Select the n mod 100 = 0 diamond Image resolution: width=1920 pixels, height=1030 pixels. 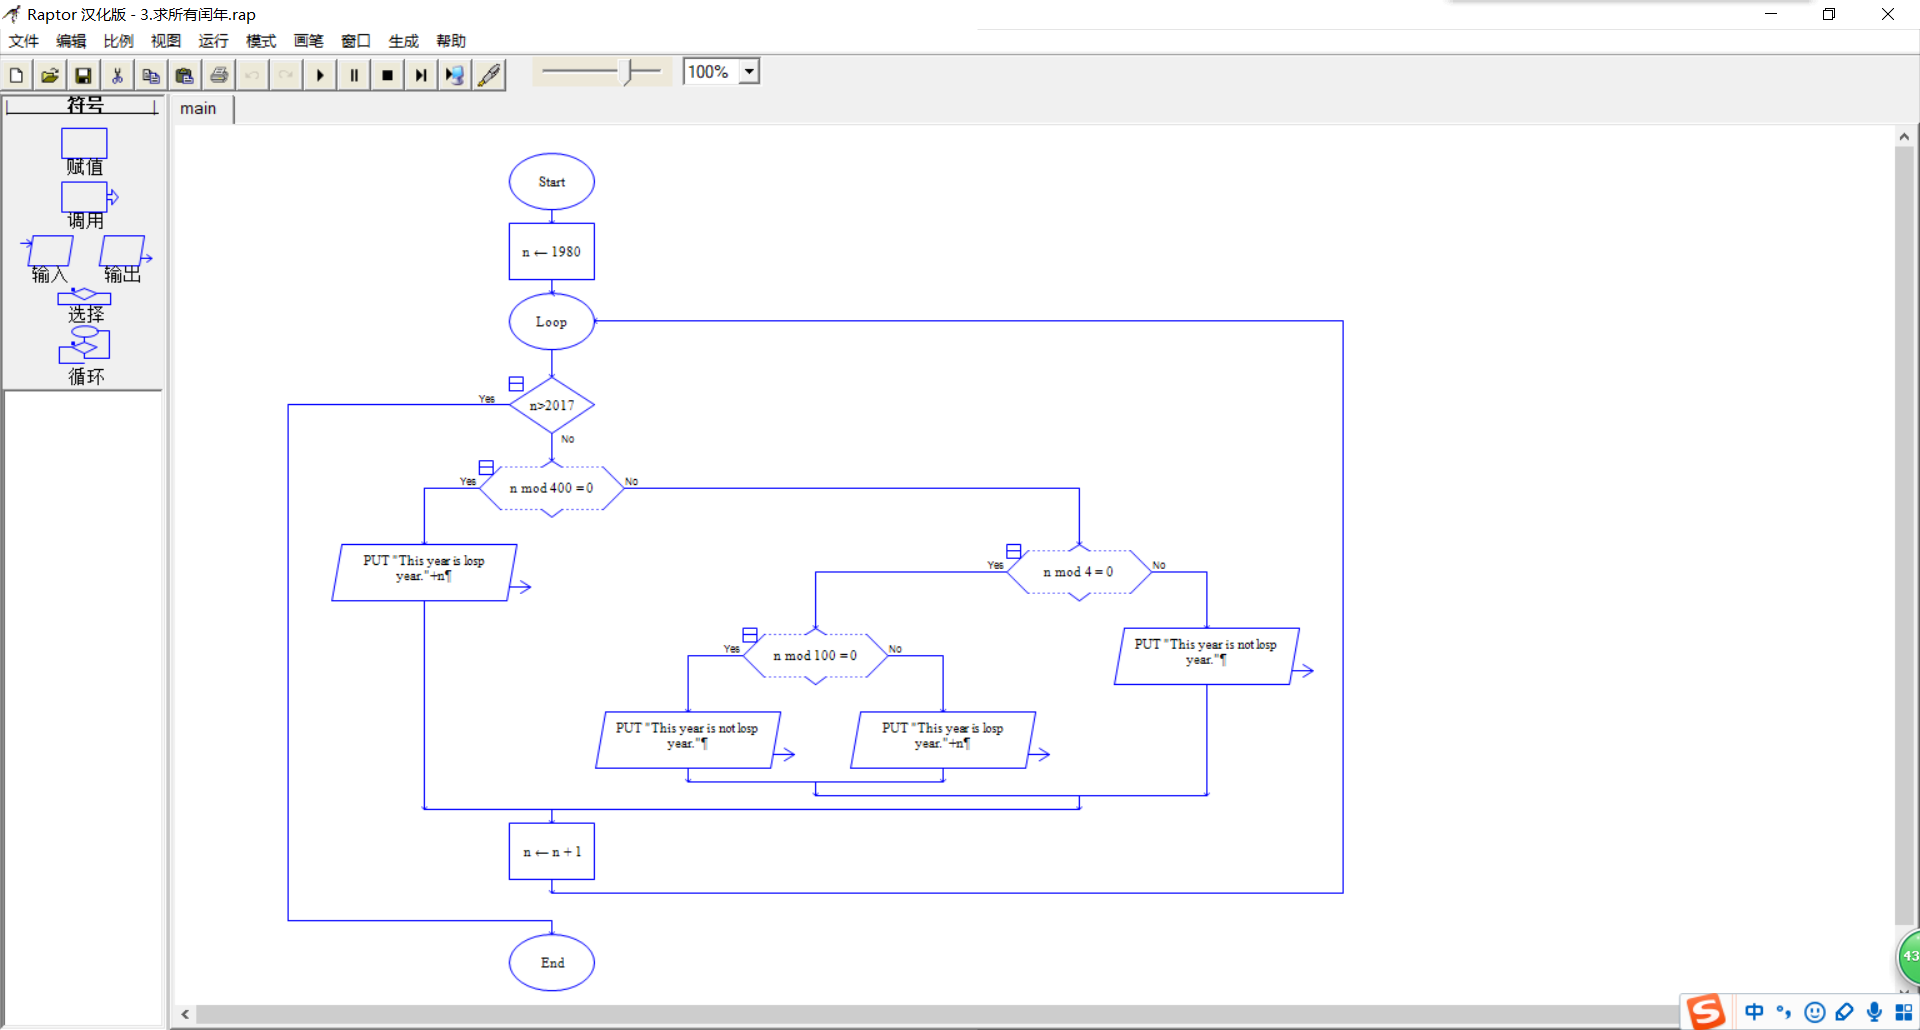[x=815, y=656]
